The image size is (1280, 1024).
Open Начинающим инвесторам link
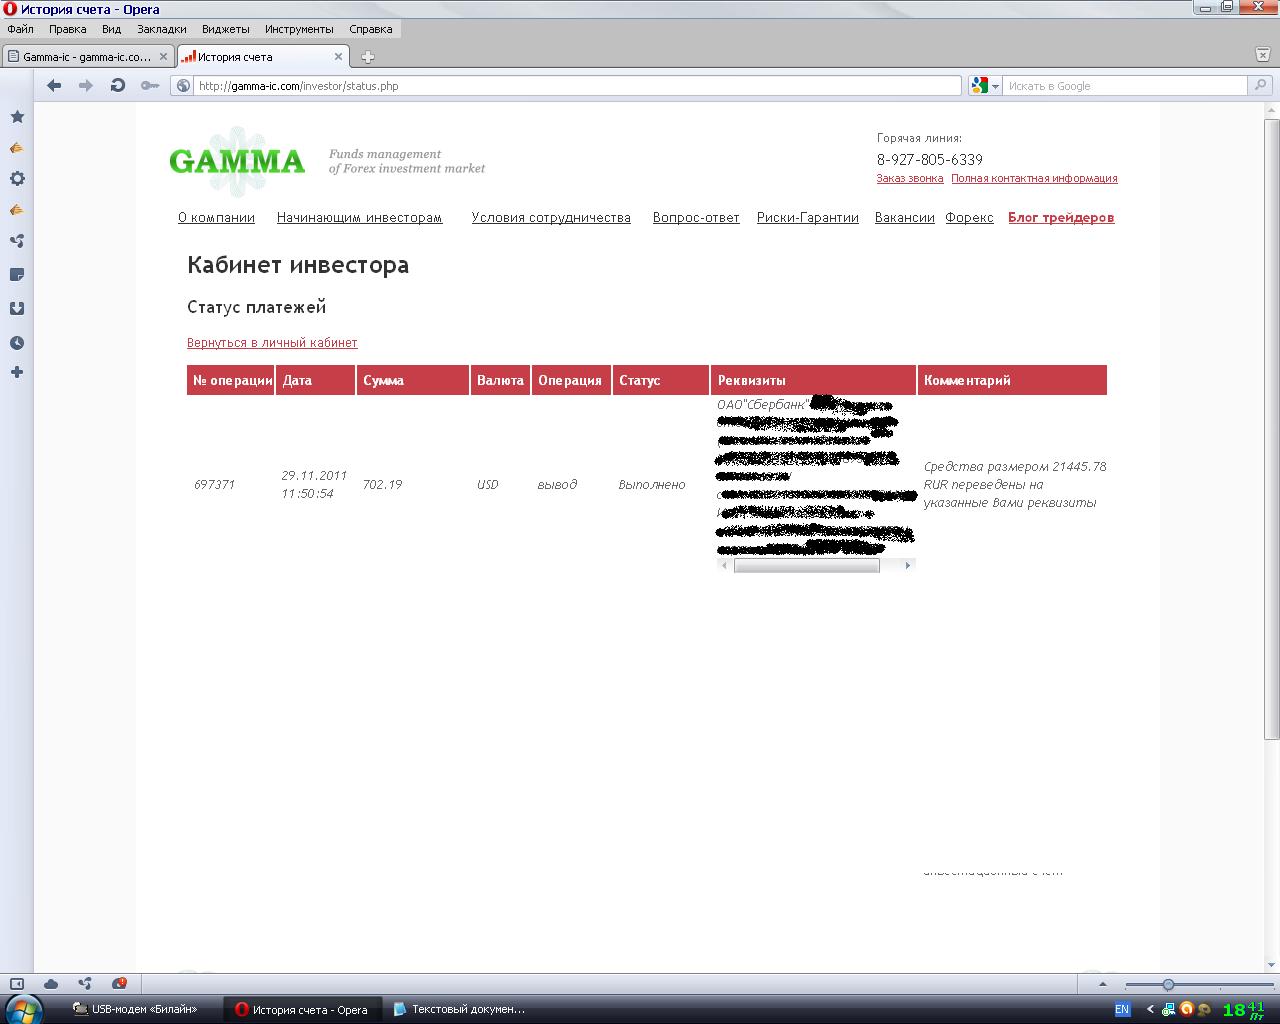(x=359, y=218)
